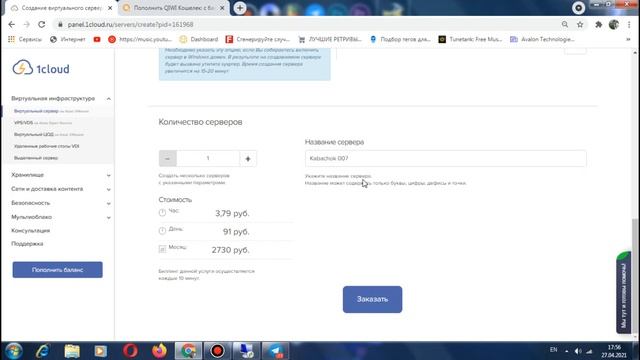Screen dimensions: 640x360
Task: Open the Avalon Technologies bookmark
Action: click(x=542, y=39)
